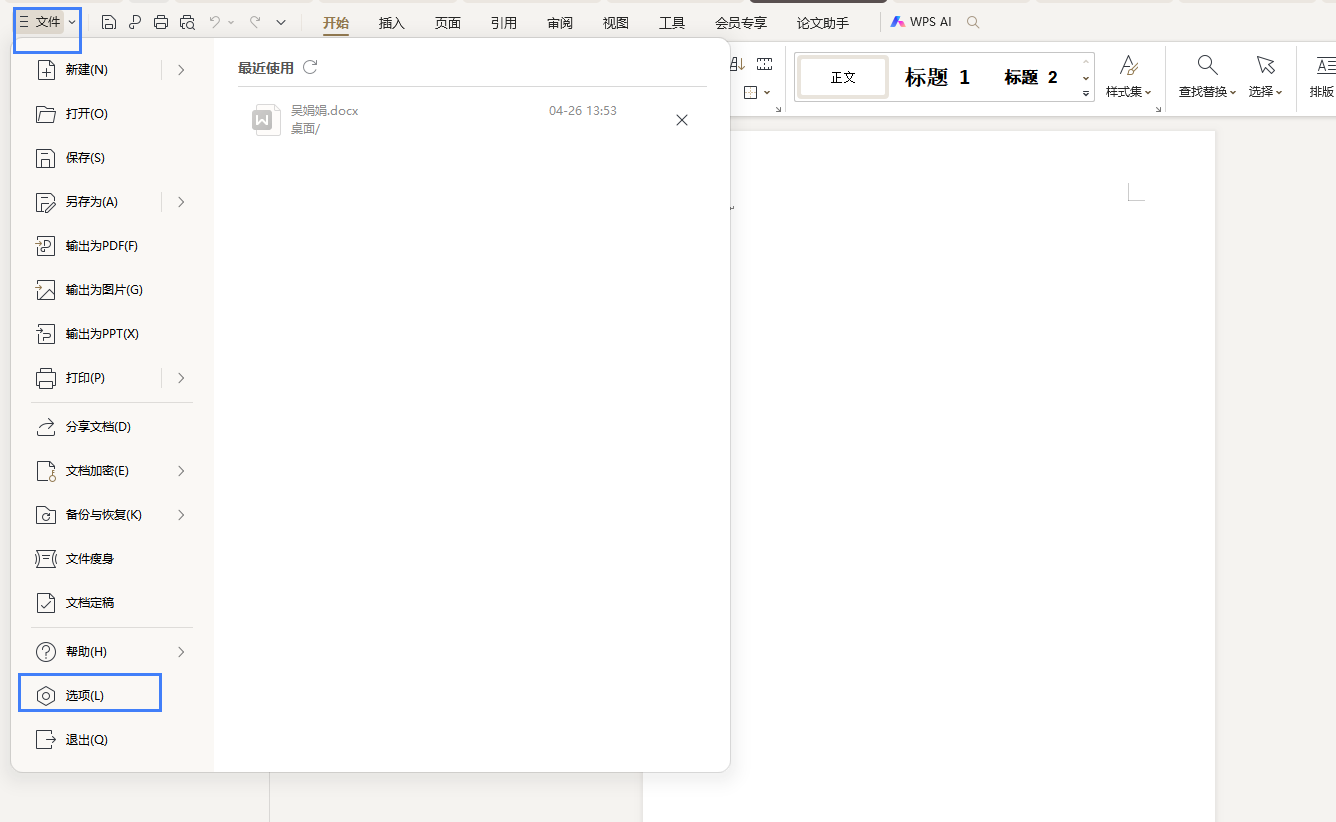Viewport: 1336px width, 822px height.
Task: Click the dotted-rectangle icon next to sort
Action: [765, 64]
